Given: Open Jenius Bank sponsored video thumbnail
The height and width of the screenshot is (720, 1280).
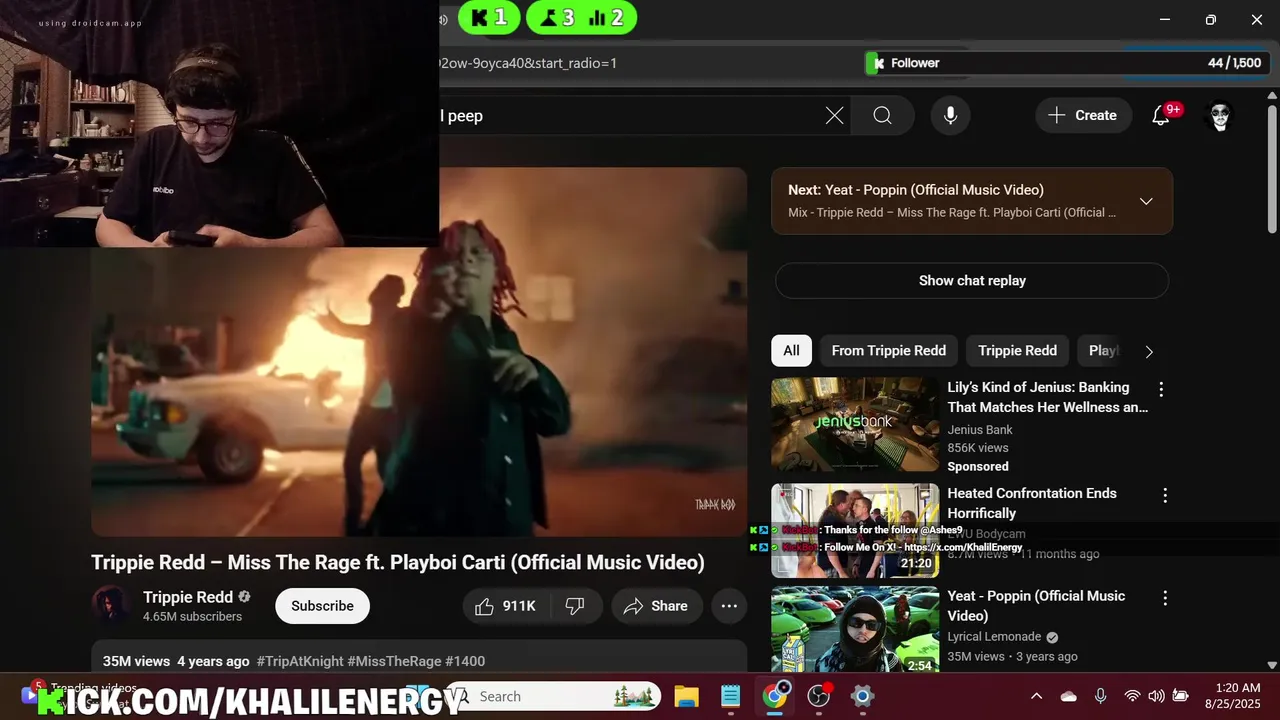Looking at the screenshot, I should point(855,424).
